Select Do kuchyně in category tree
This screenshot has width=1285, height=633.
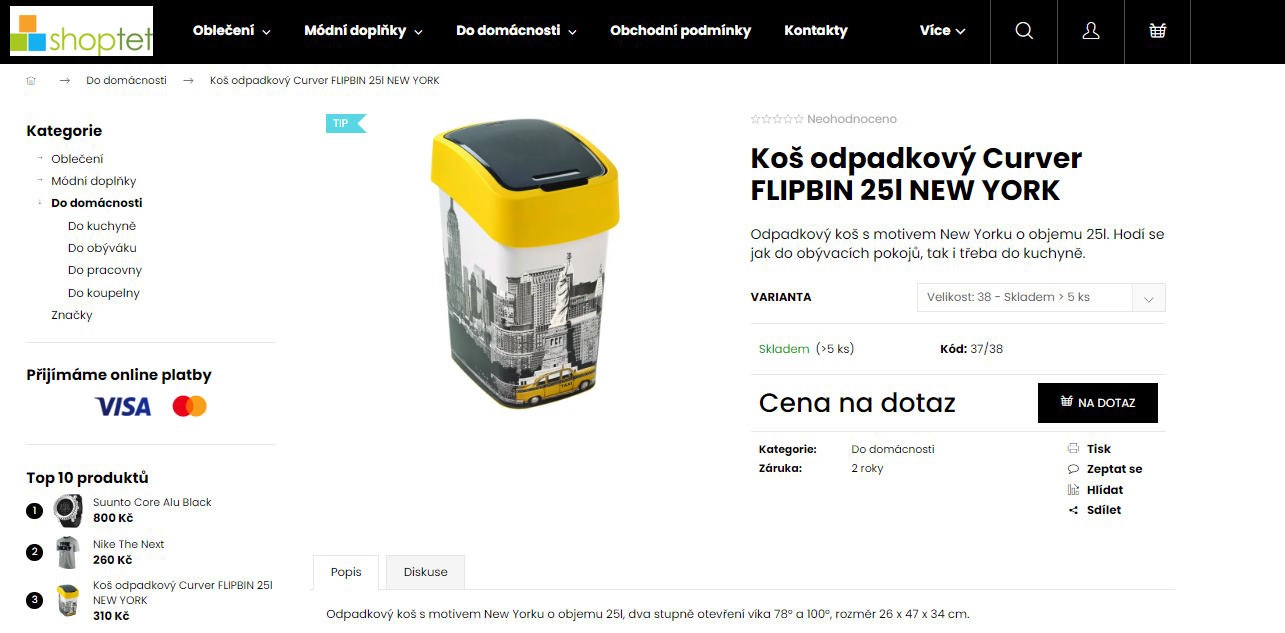point(102,226)
